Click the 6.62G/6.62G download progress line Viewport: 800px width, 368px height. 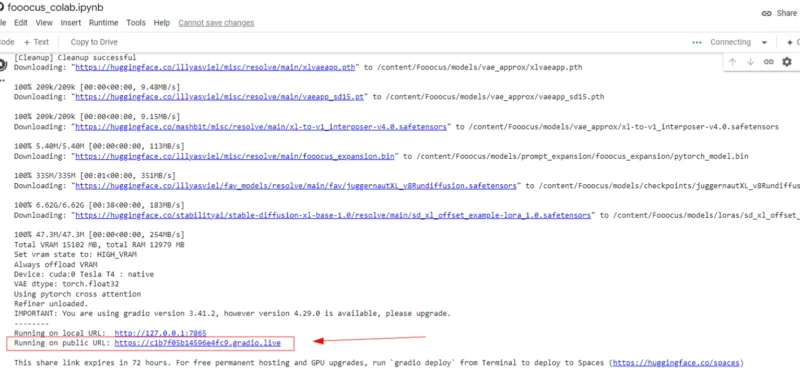(x=99, y=205)
